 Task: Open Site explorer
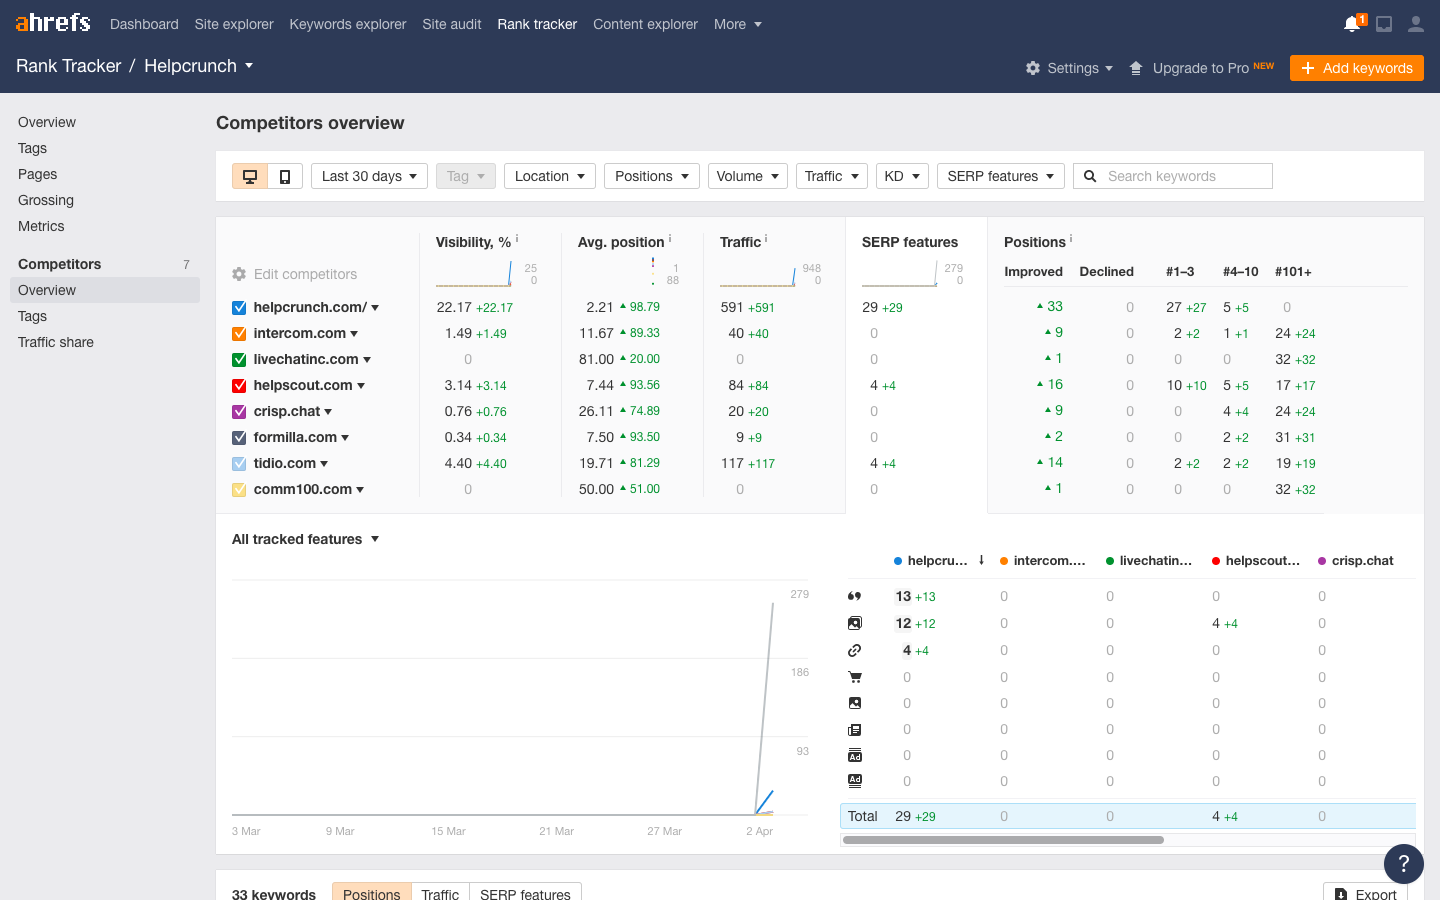(234, 24)
